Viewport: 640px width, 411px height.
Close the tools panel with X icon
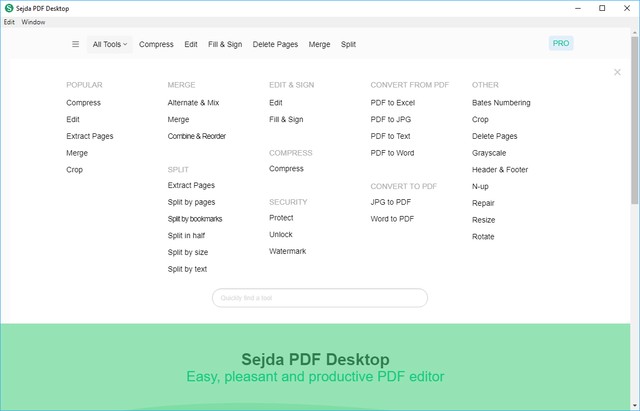[617, 72]
